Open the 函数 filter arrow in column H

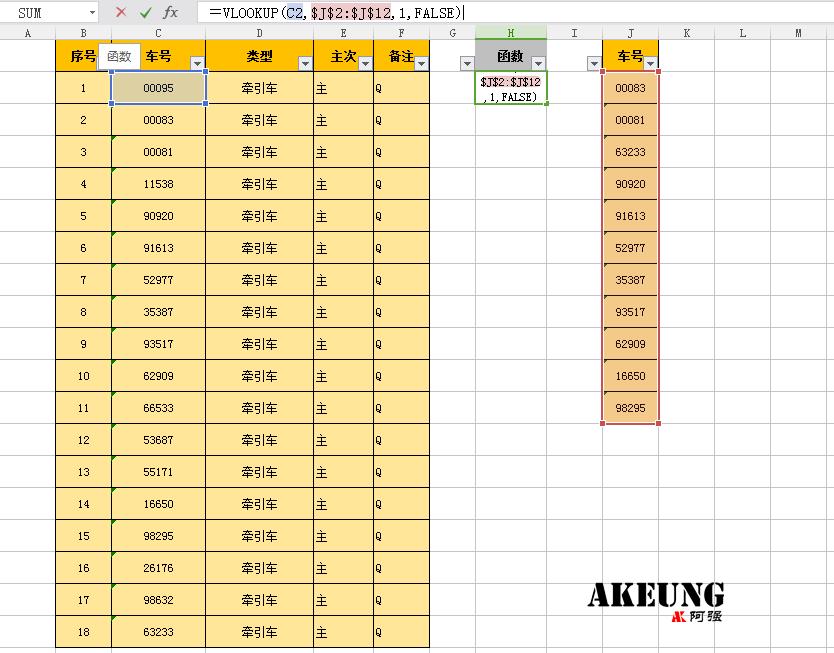tap(538, 64)
